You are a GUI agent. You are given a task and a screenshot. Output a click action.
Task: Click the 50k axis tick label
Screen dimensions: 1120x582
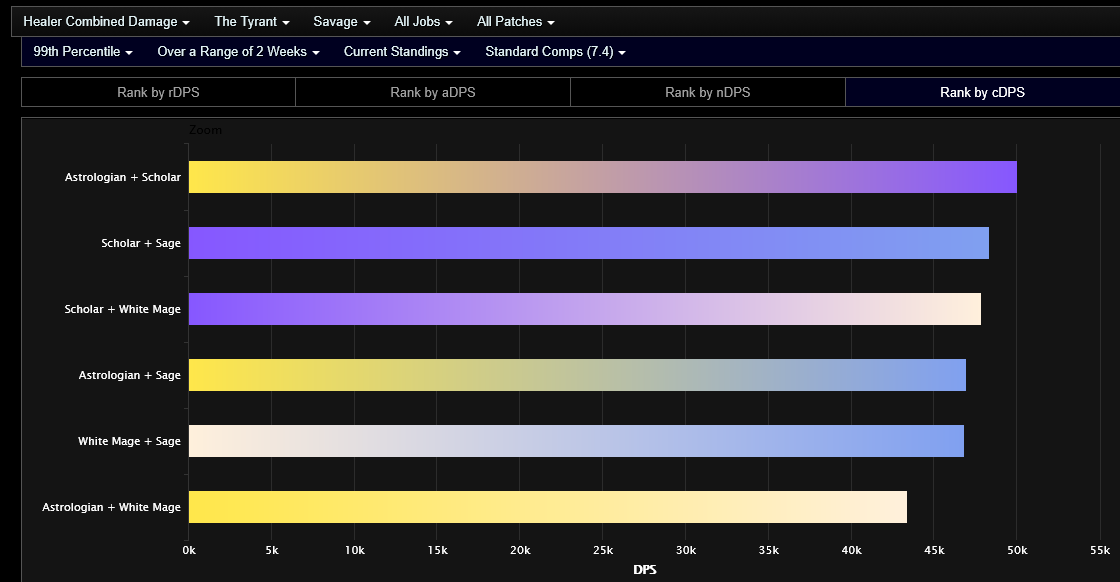click(1017, 550)
